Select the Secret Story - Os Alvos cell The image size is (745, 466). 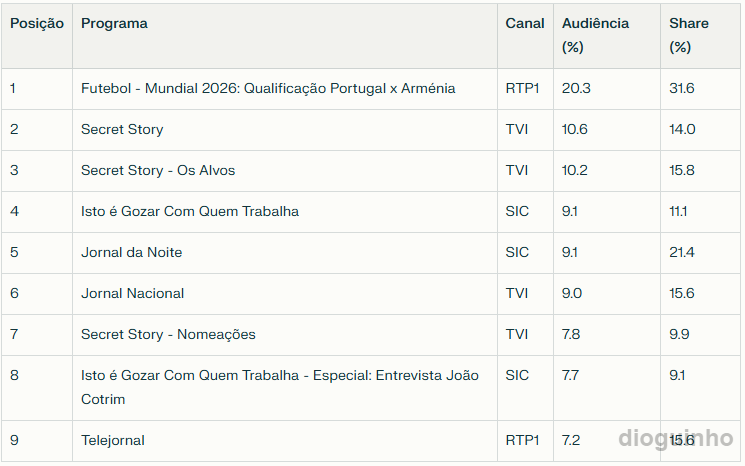coord(158,170)
